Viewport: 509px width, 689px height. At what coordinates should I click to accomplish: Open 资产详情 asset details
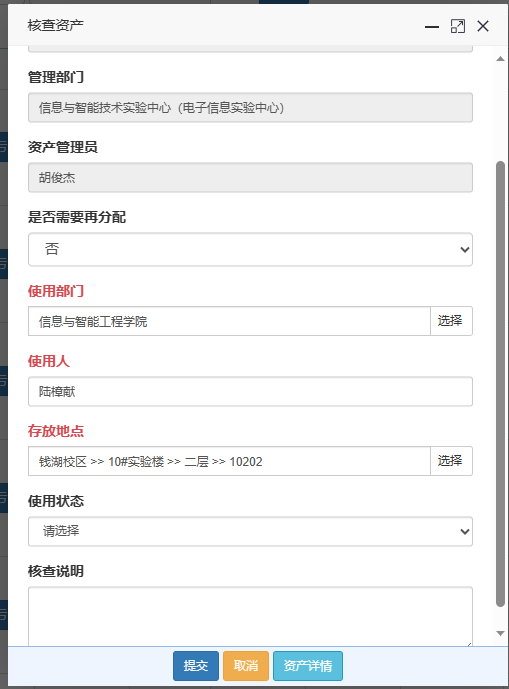(x=308, y=666)
